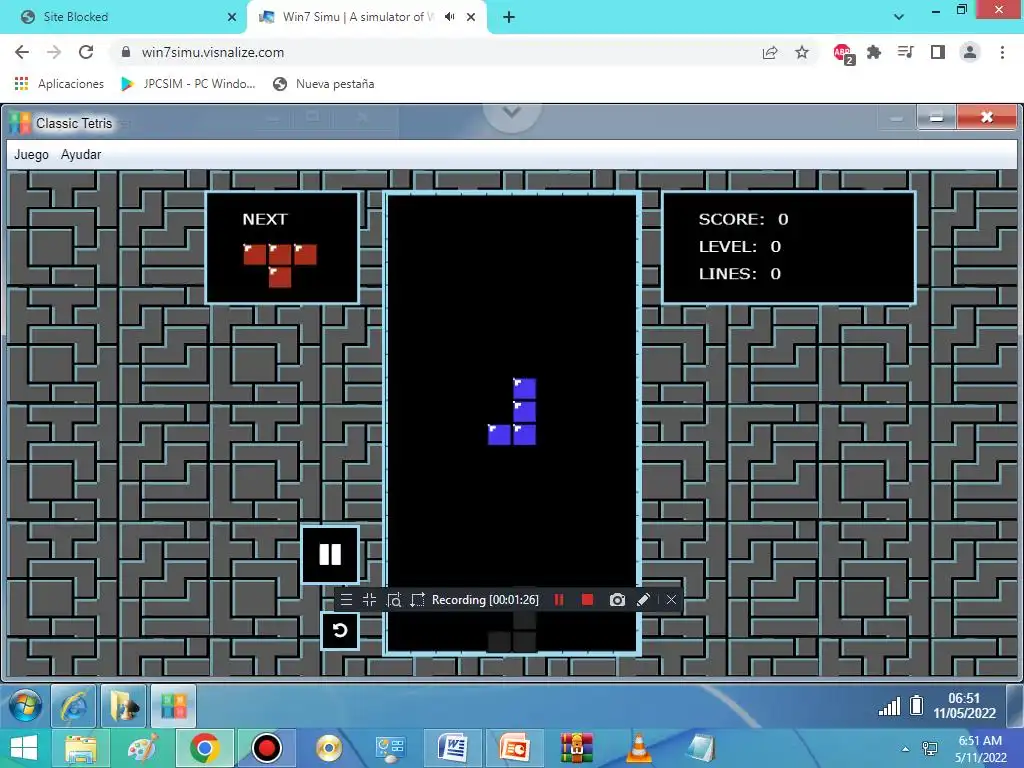Image resolution: width=1024 pixels, height=768 pixels.
Task: Check simulator network signal icon
Action: coord(889,707)
